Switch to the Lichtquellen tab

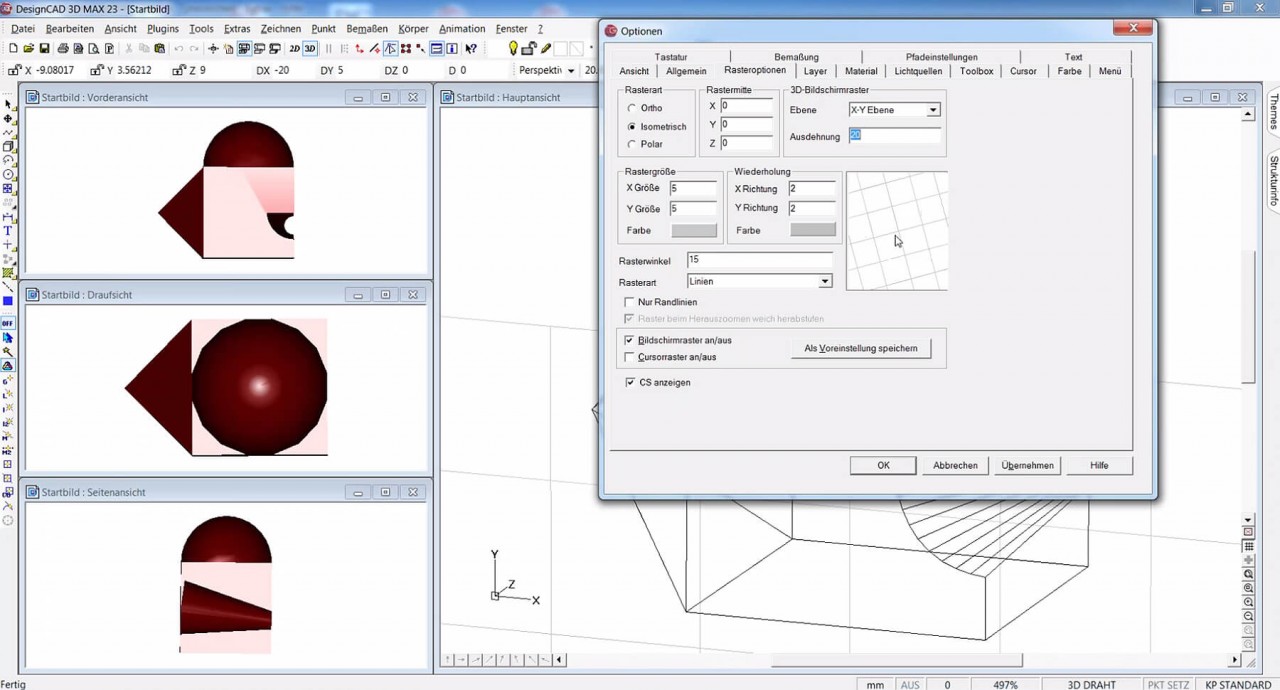tap(918, 71)
